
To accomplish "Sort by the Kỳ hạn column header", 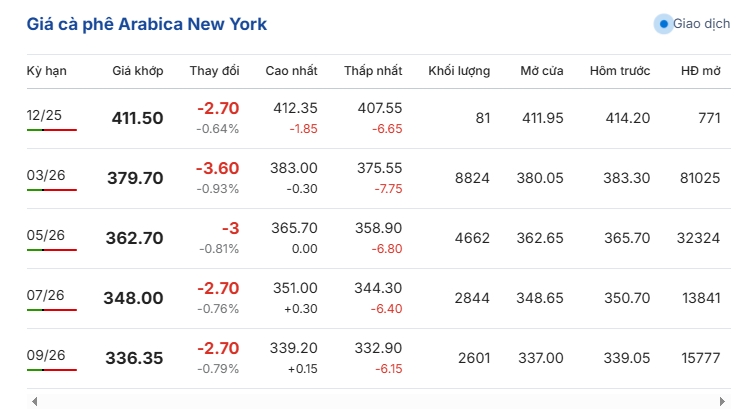I will pos(46,71).
